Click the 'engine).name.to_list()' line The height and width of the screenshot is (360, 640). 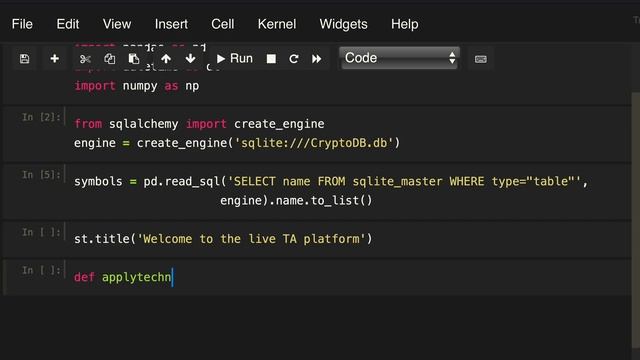[296, 200]
